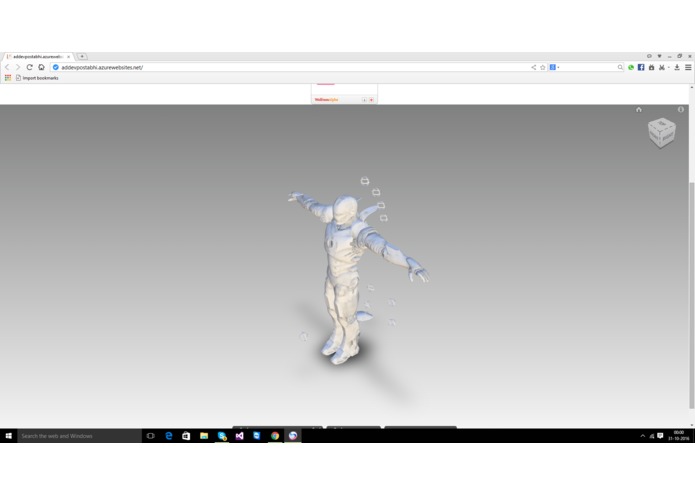Open the browser home page
Screen dimensions: 695x494
pos(41,67)
